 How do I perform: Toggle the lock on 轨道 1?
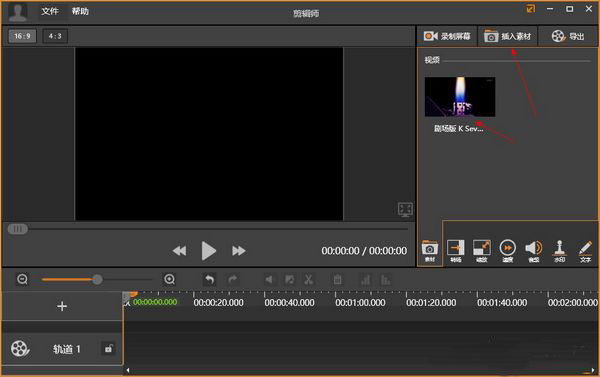coord(109,349)
